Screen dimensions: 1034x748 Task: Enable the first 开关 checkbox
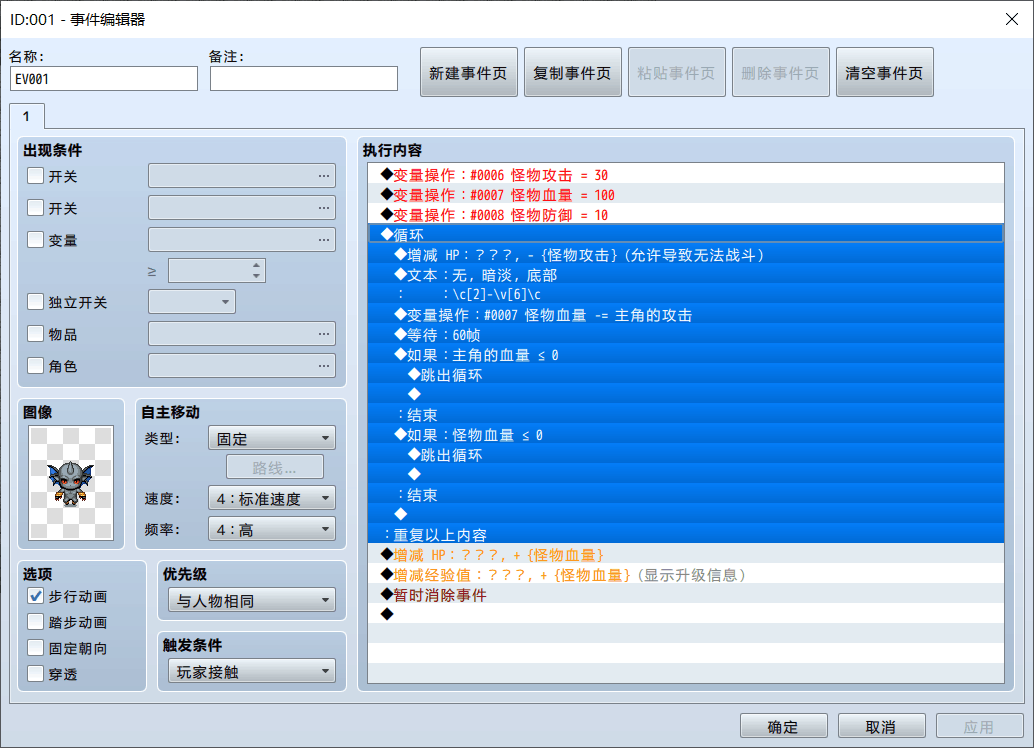click(36, 176)
